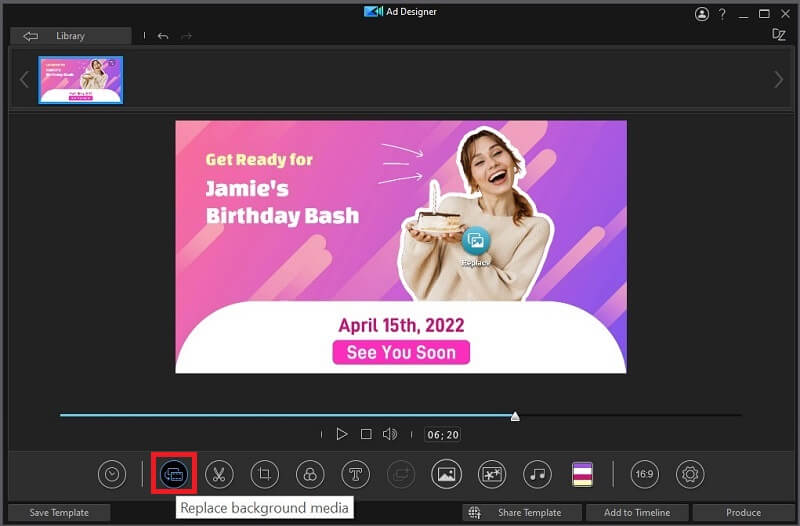This screenshot has width=800, height=526.
Task: Click the background music note icon
Action: click(538, 473)
